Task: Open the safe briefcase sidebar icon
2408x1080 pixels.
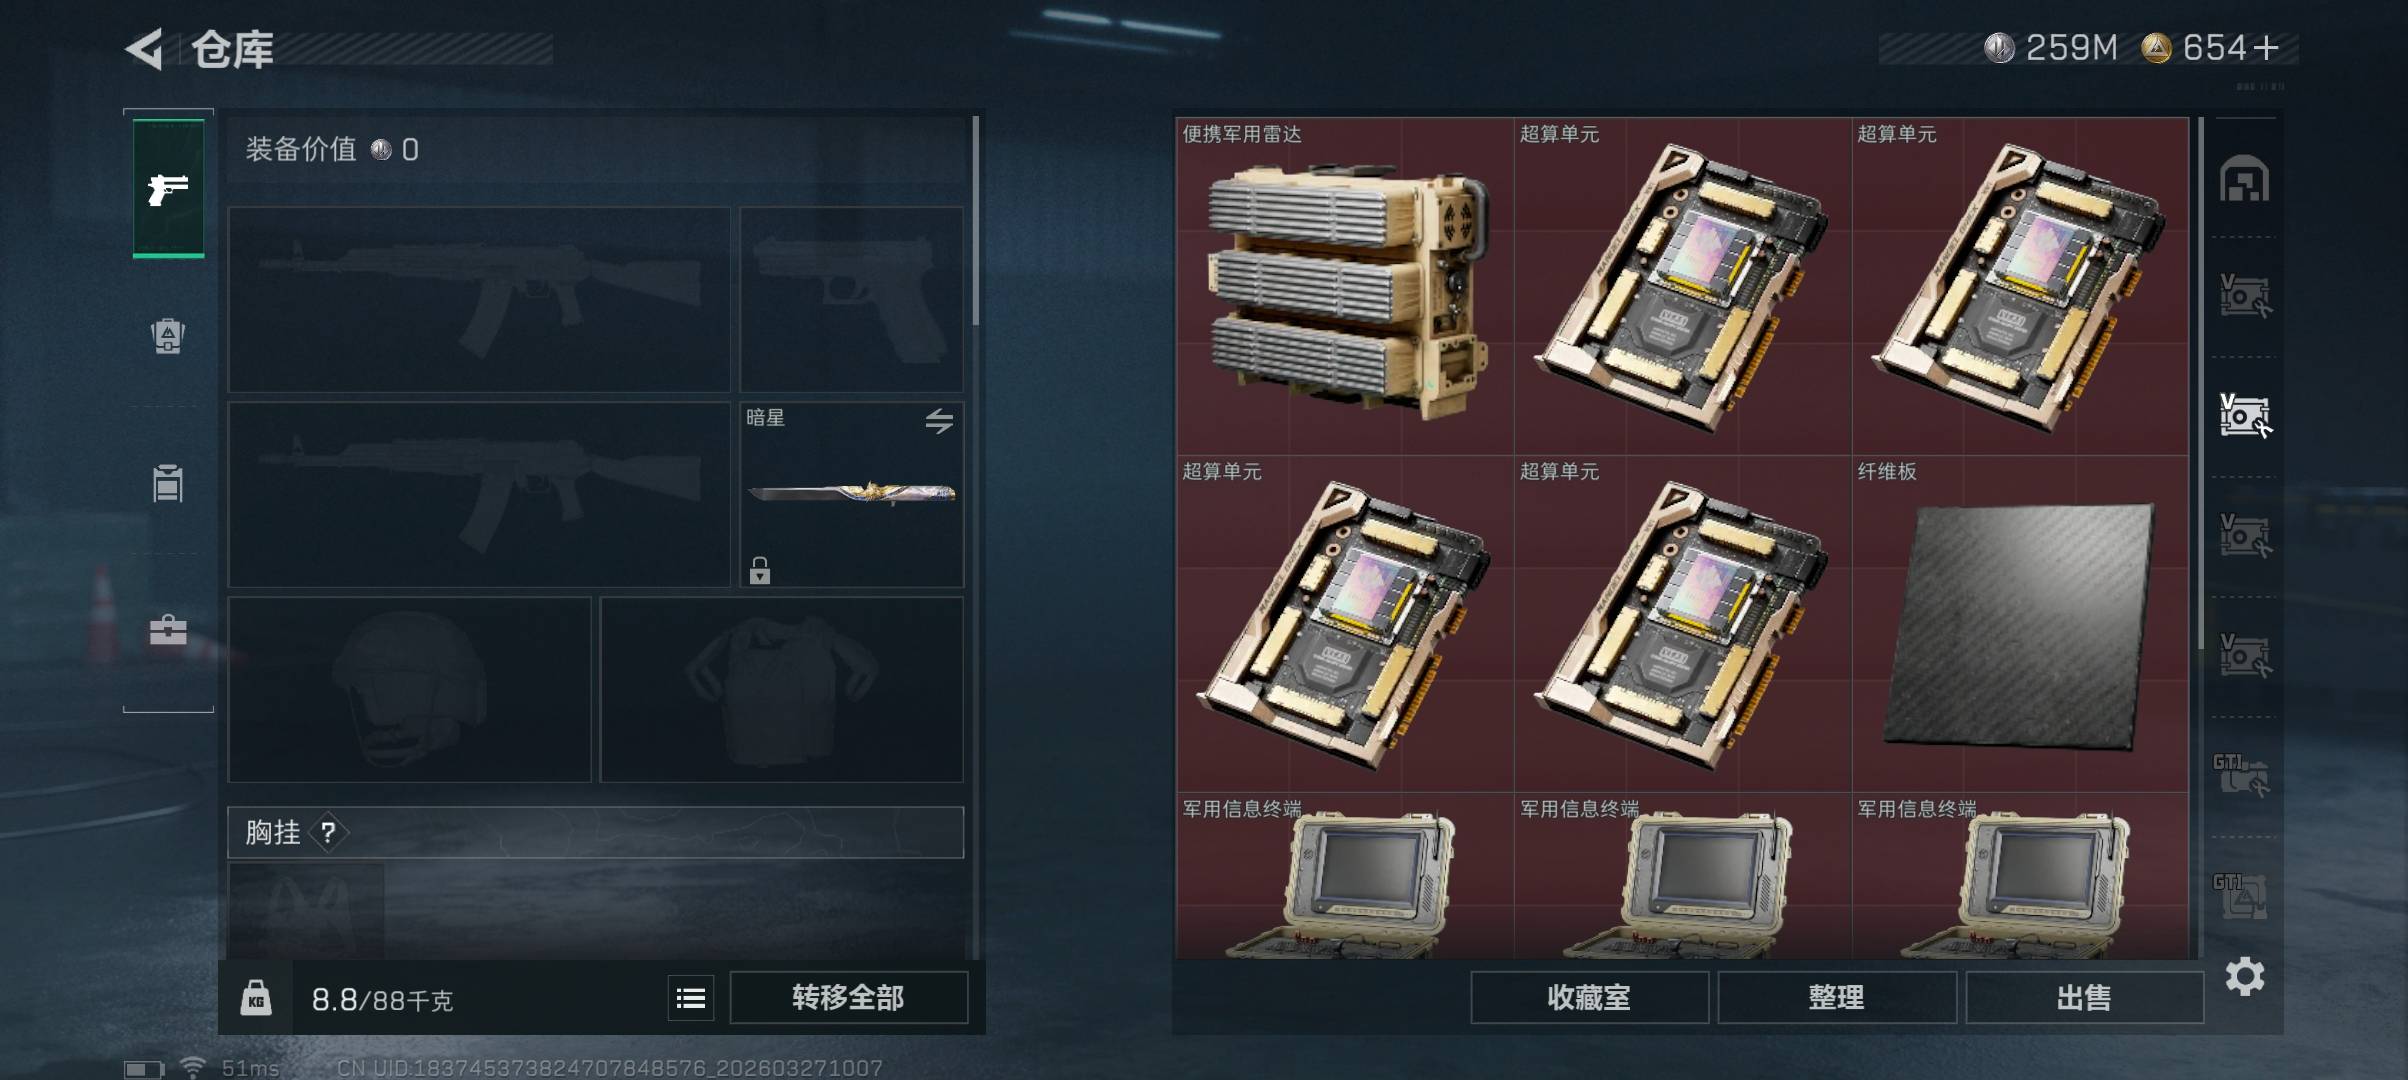Action: pyautogui.click(x=168, y=630)
